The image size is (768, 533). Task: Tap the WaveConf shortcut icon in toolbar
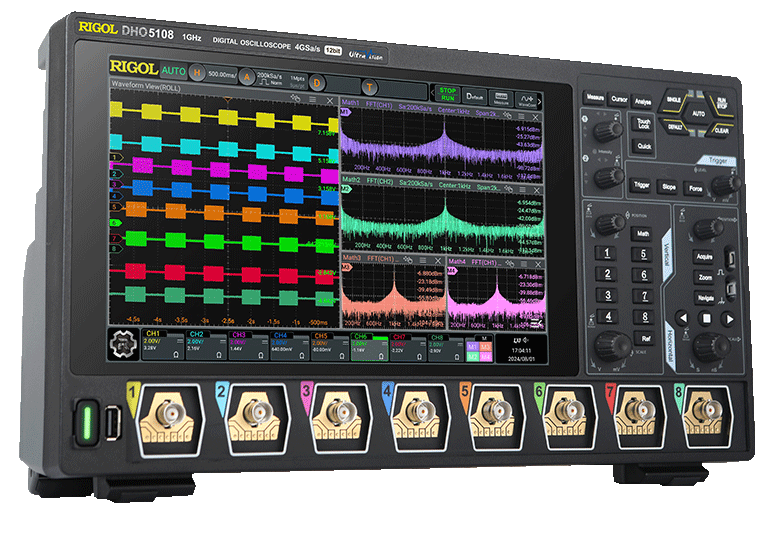526,100
